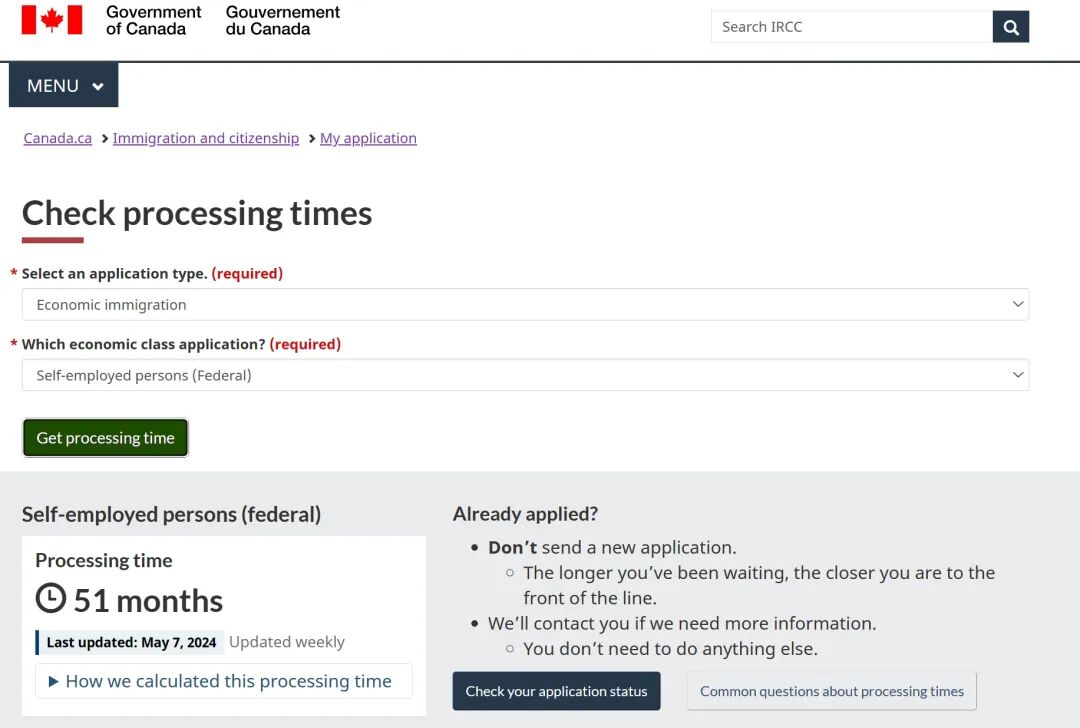Open Immigration and citizenship breadcrumb link
The height and width of the screenshot is (728, 1080).
[x=206, y=138]
